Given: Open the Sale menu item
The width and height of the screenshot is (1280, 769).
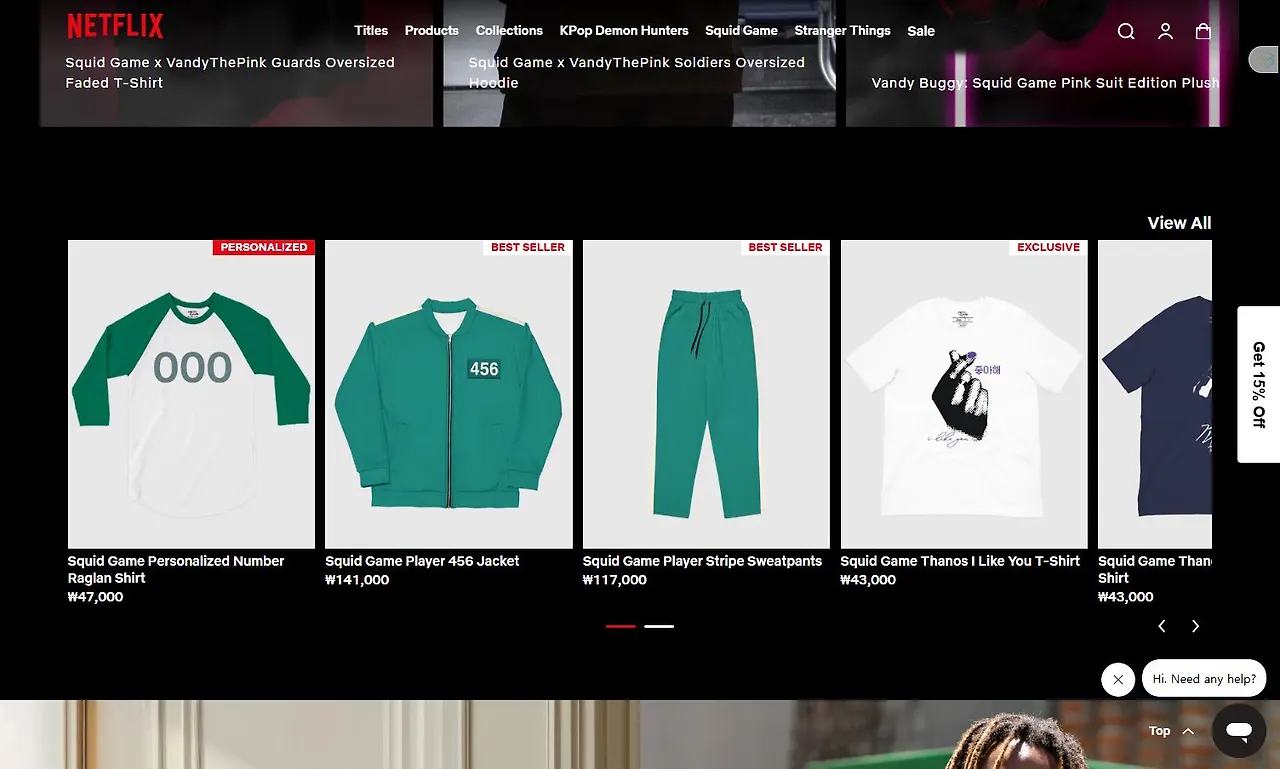Looking at the screenshot, I should coord(921,31).
